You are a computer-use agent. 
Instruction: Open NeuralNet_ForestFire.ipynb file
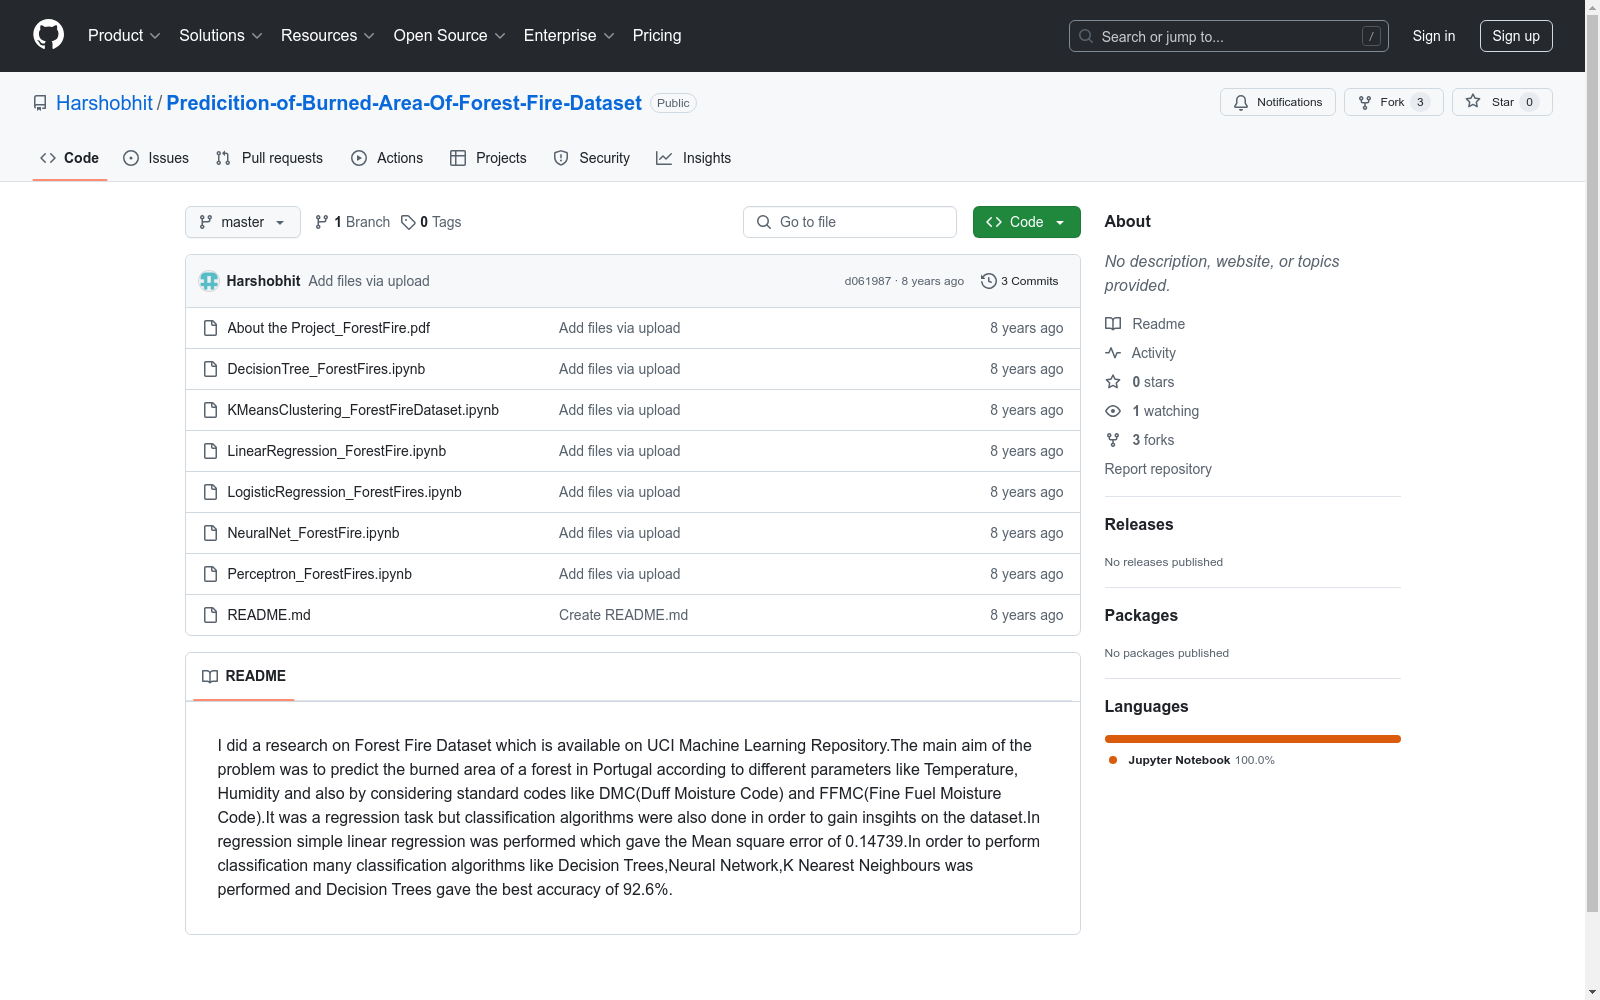click(x=313, y=533)
